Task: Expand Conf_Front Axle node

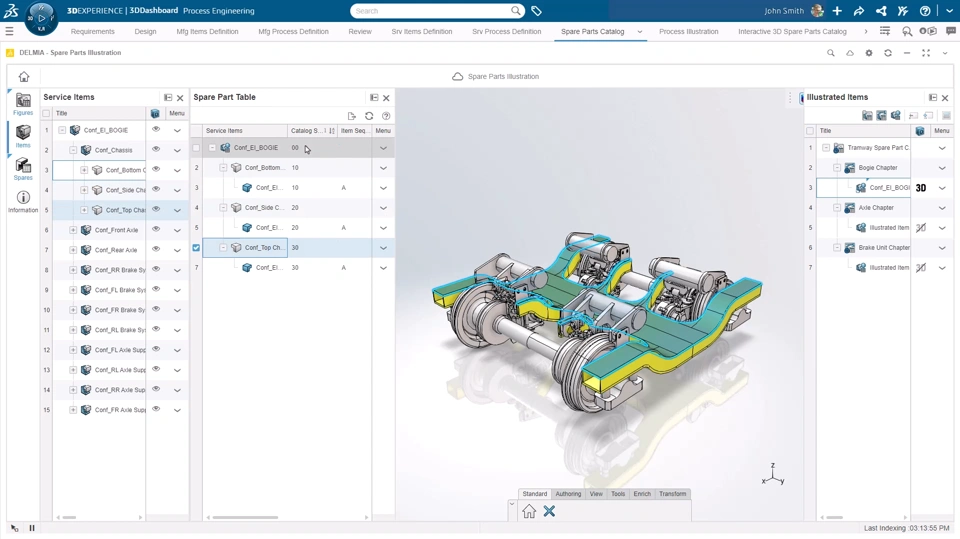Action: [x=73, y=230]
